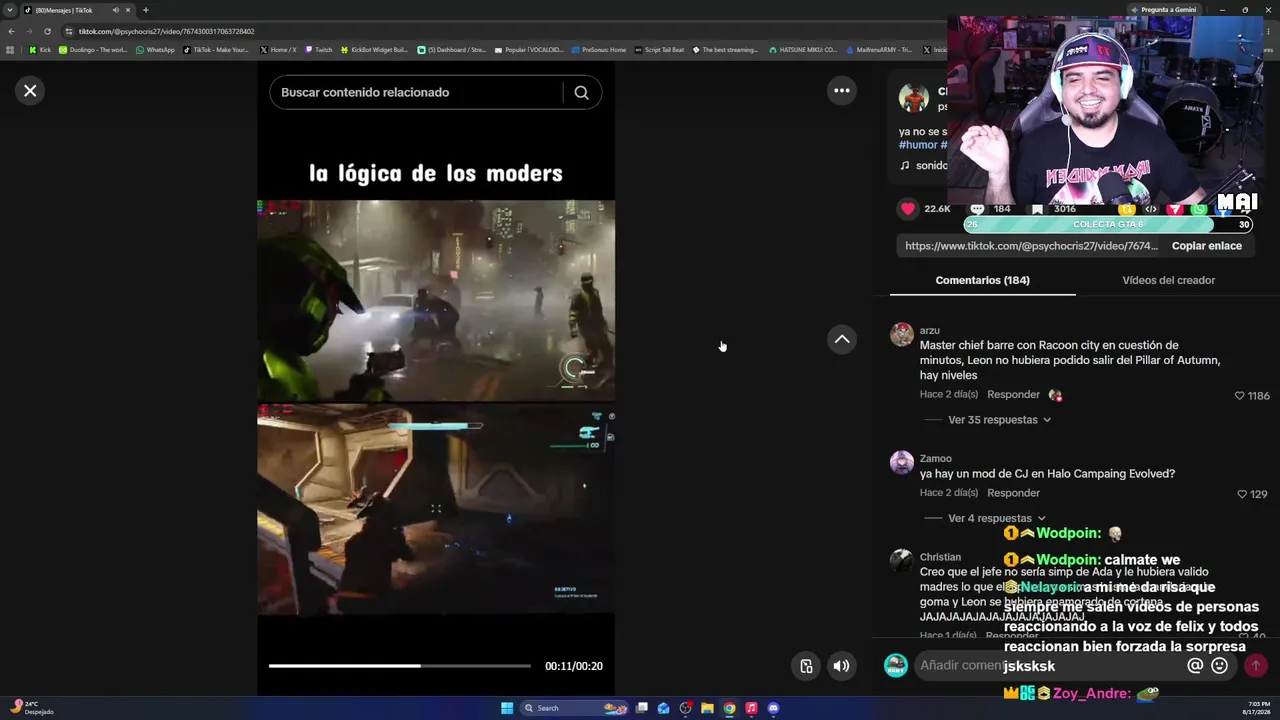This screenshot has width=1280, height=720.
Task: Open comments via the speech bubble icon
Action: pos(977,209)
